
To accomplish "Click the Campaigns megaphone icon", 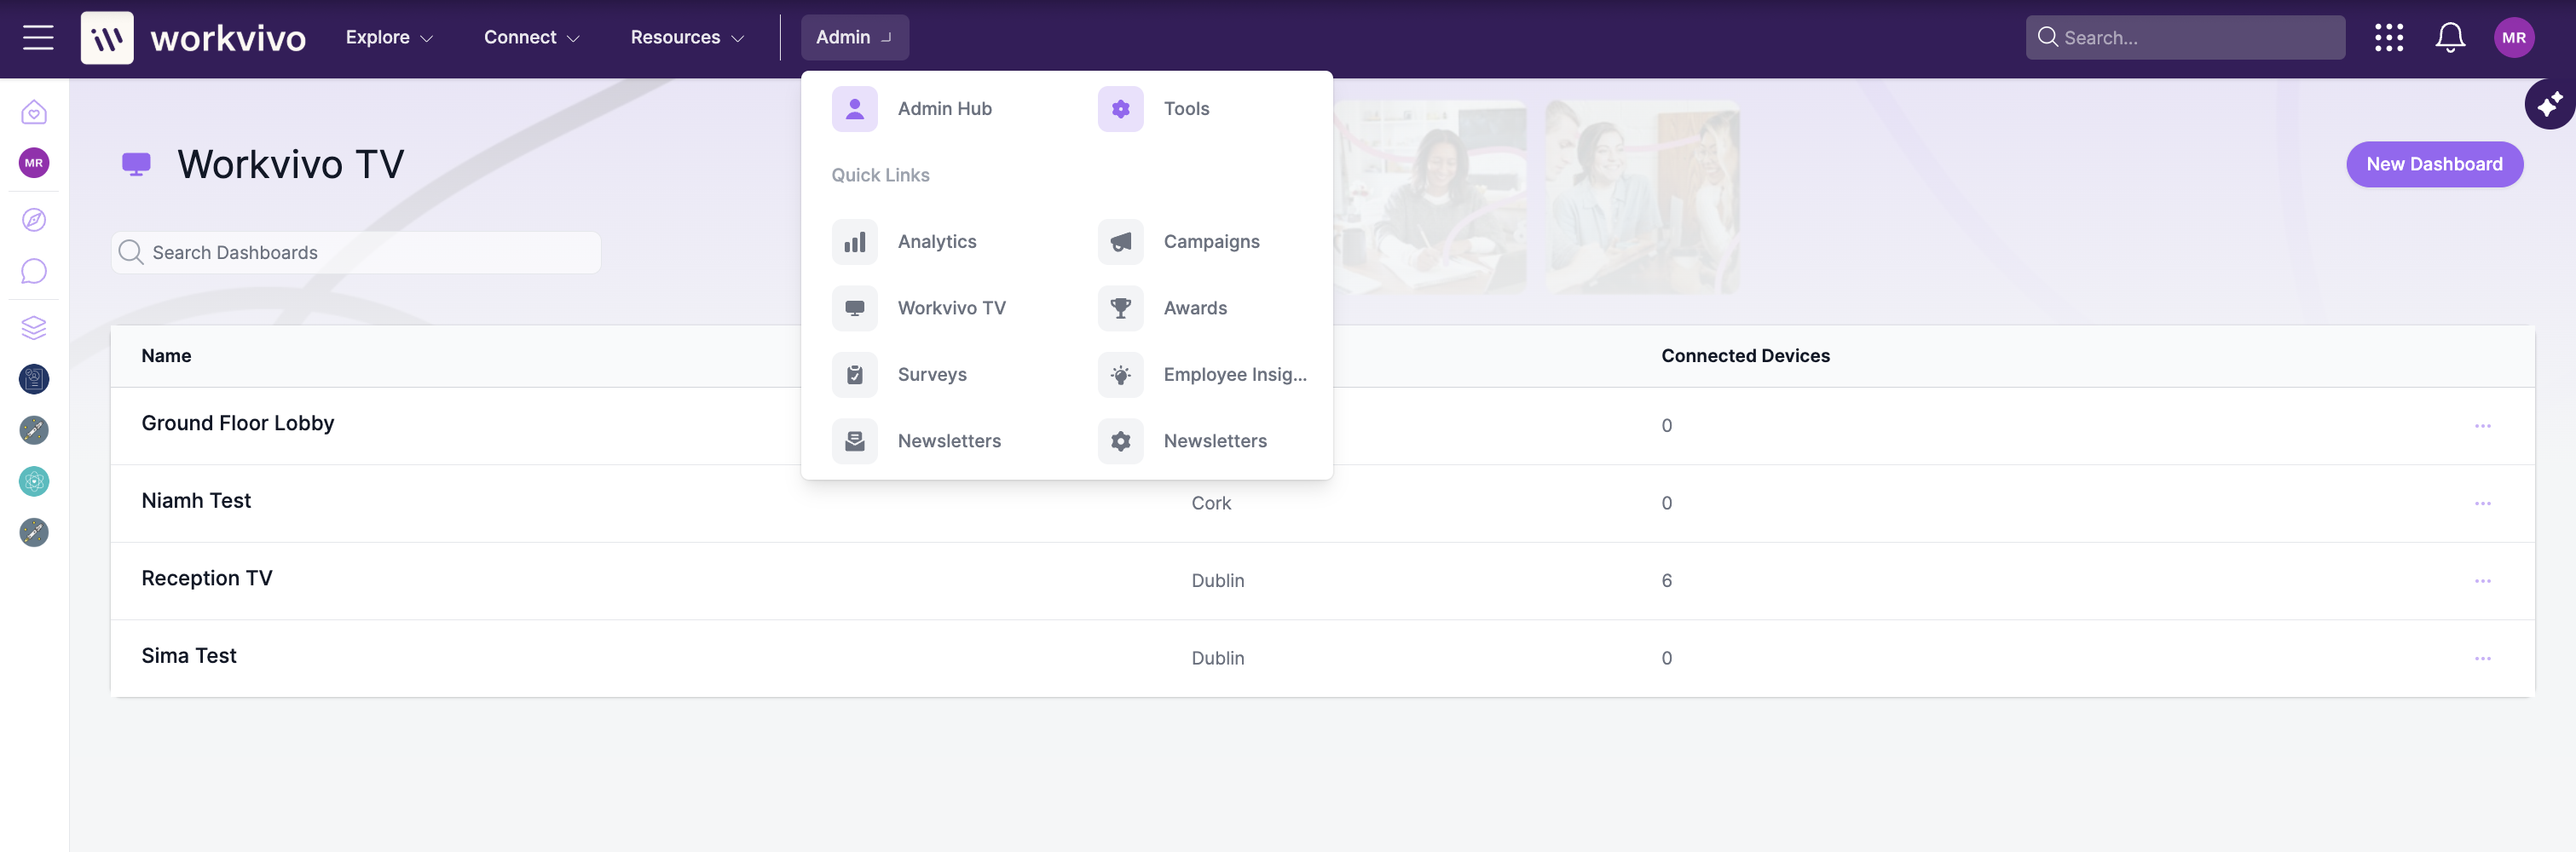I will point(1121,242).
